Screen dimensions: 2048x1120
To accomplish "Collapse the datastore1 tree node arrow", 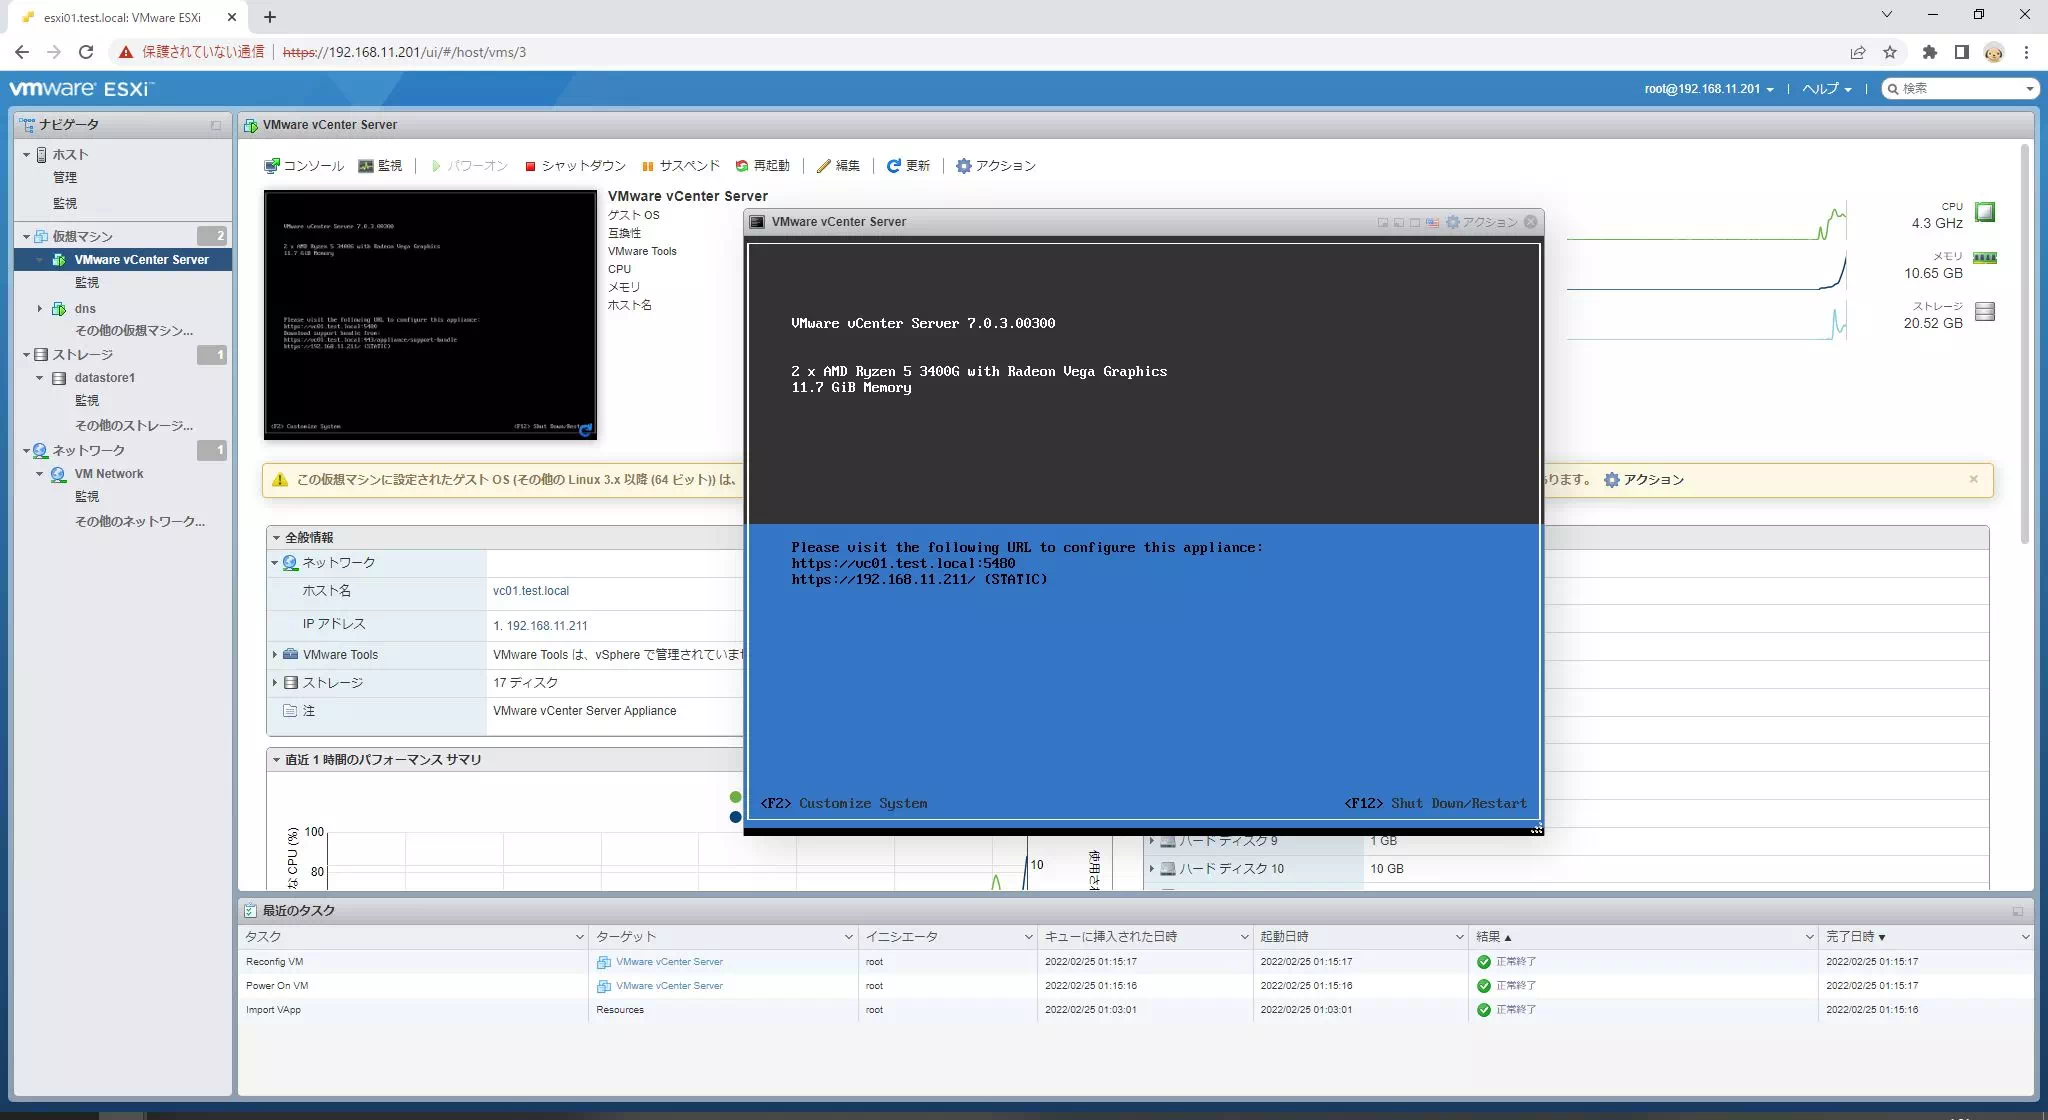I will pos(39,378).
